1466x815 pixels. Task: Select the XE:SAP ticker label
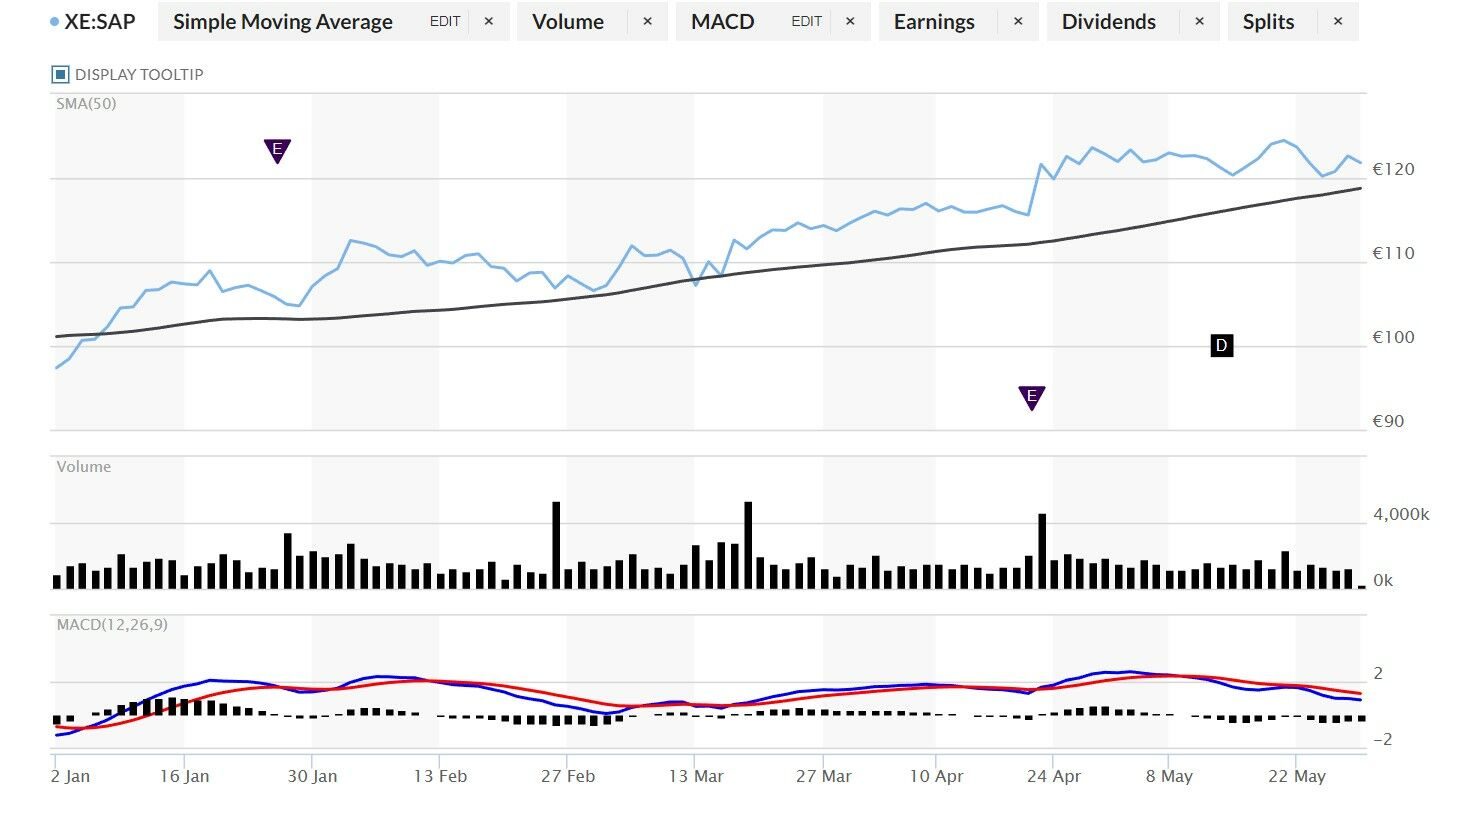click(100, 21)
